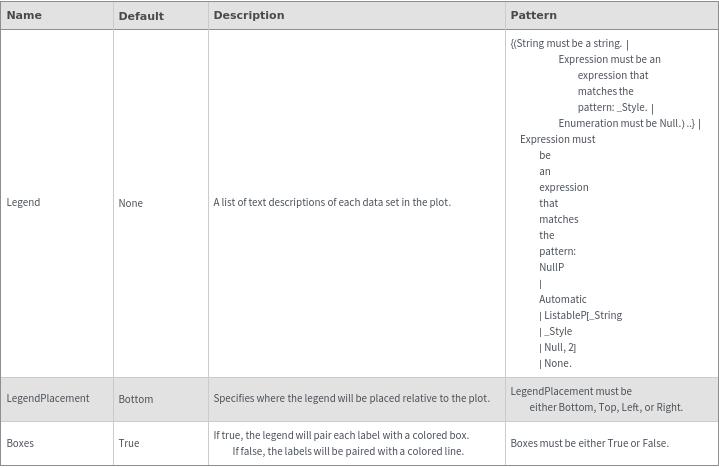This screenshot has width=719, height=468.
Task: Click the LegendPlacement description text
Action: (x=352, y=398)
